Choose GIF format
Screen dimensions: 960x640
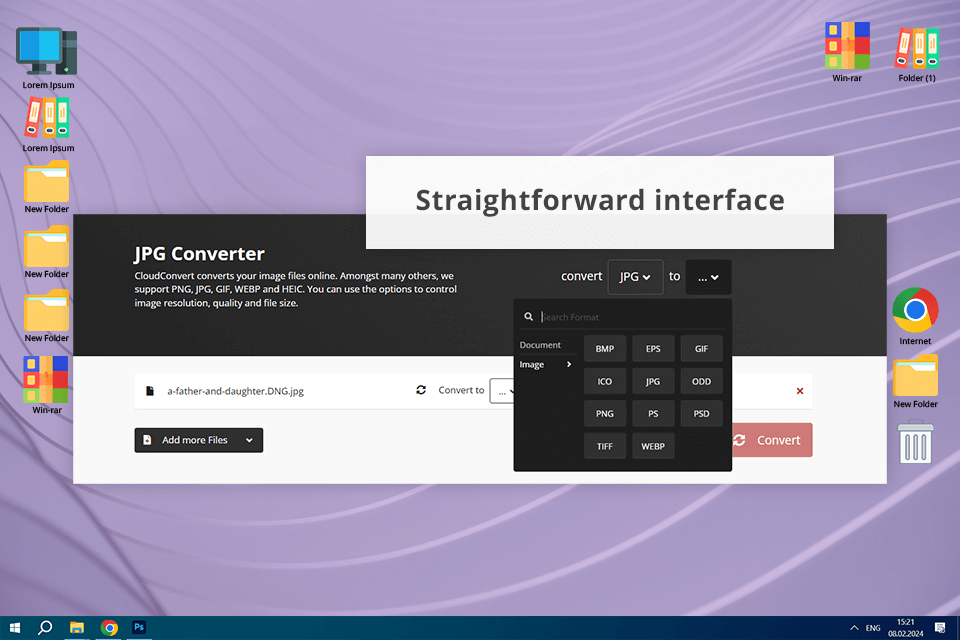pyautogui.click(x=702, y=348)
